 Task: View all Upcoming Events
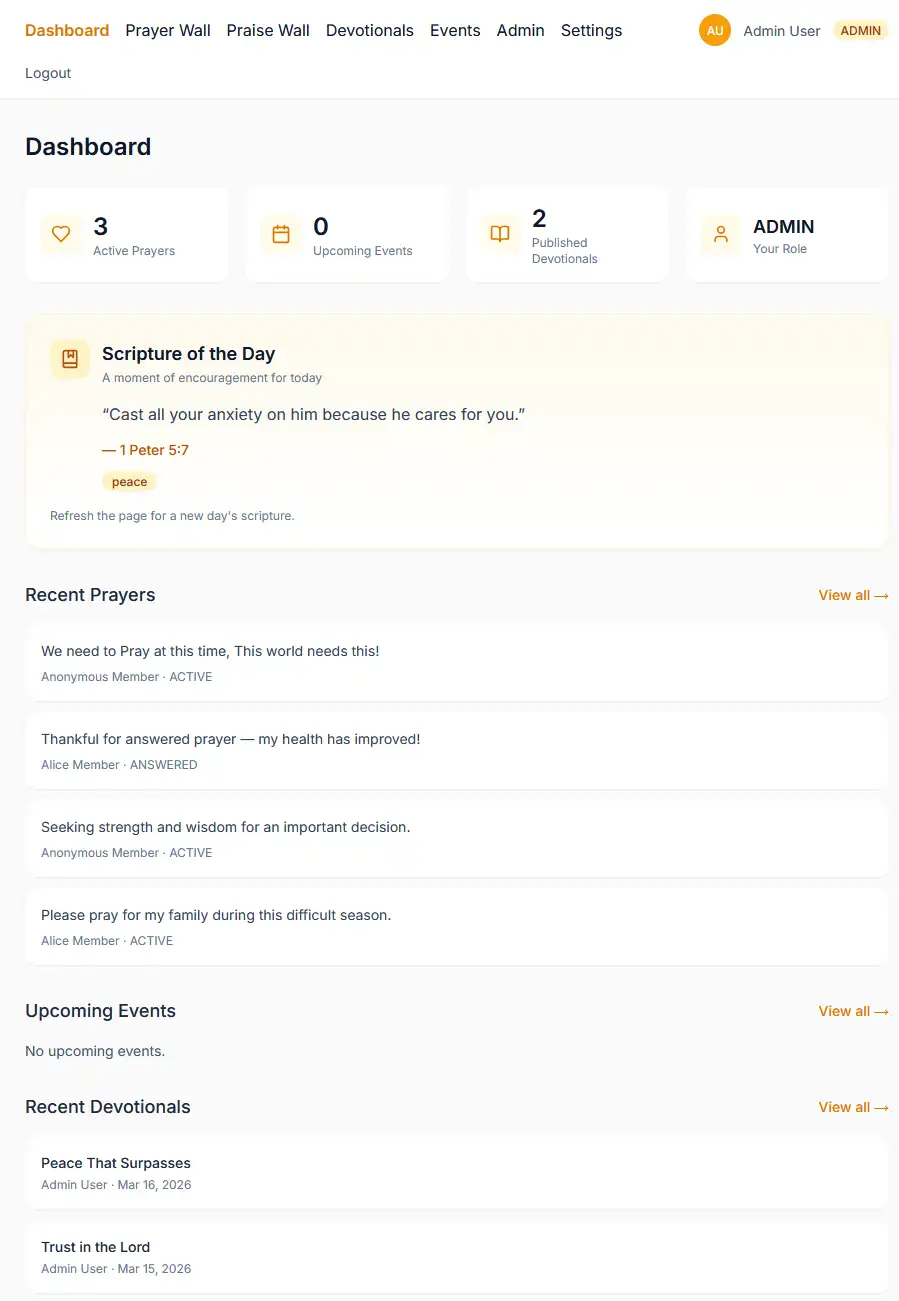pos(853,1011)
